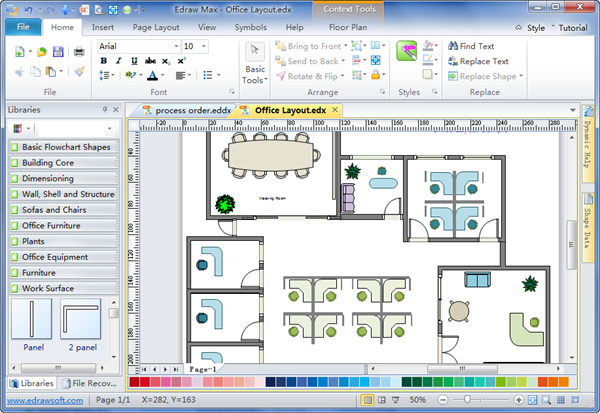Click the Italic formatting icon

click(x=119, y=61)
